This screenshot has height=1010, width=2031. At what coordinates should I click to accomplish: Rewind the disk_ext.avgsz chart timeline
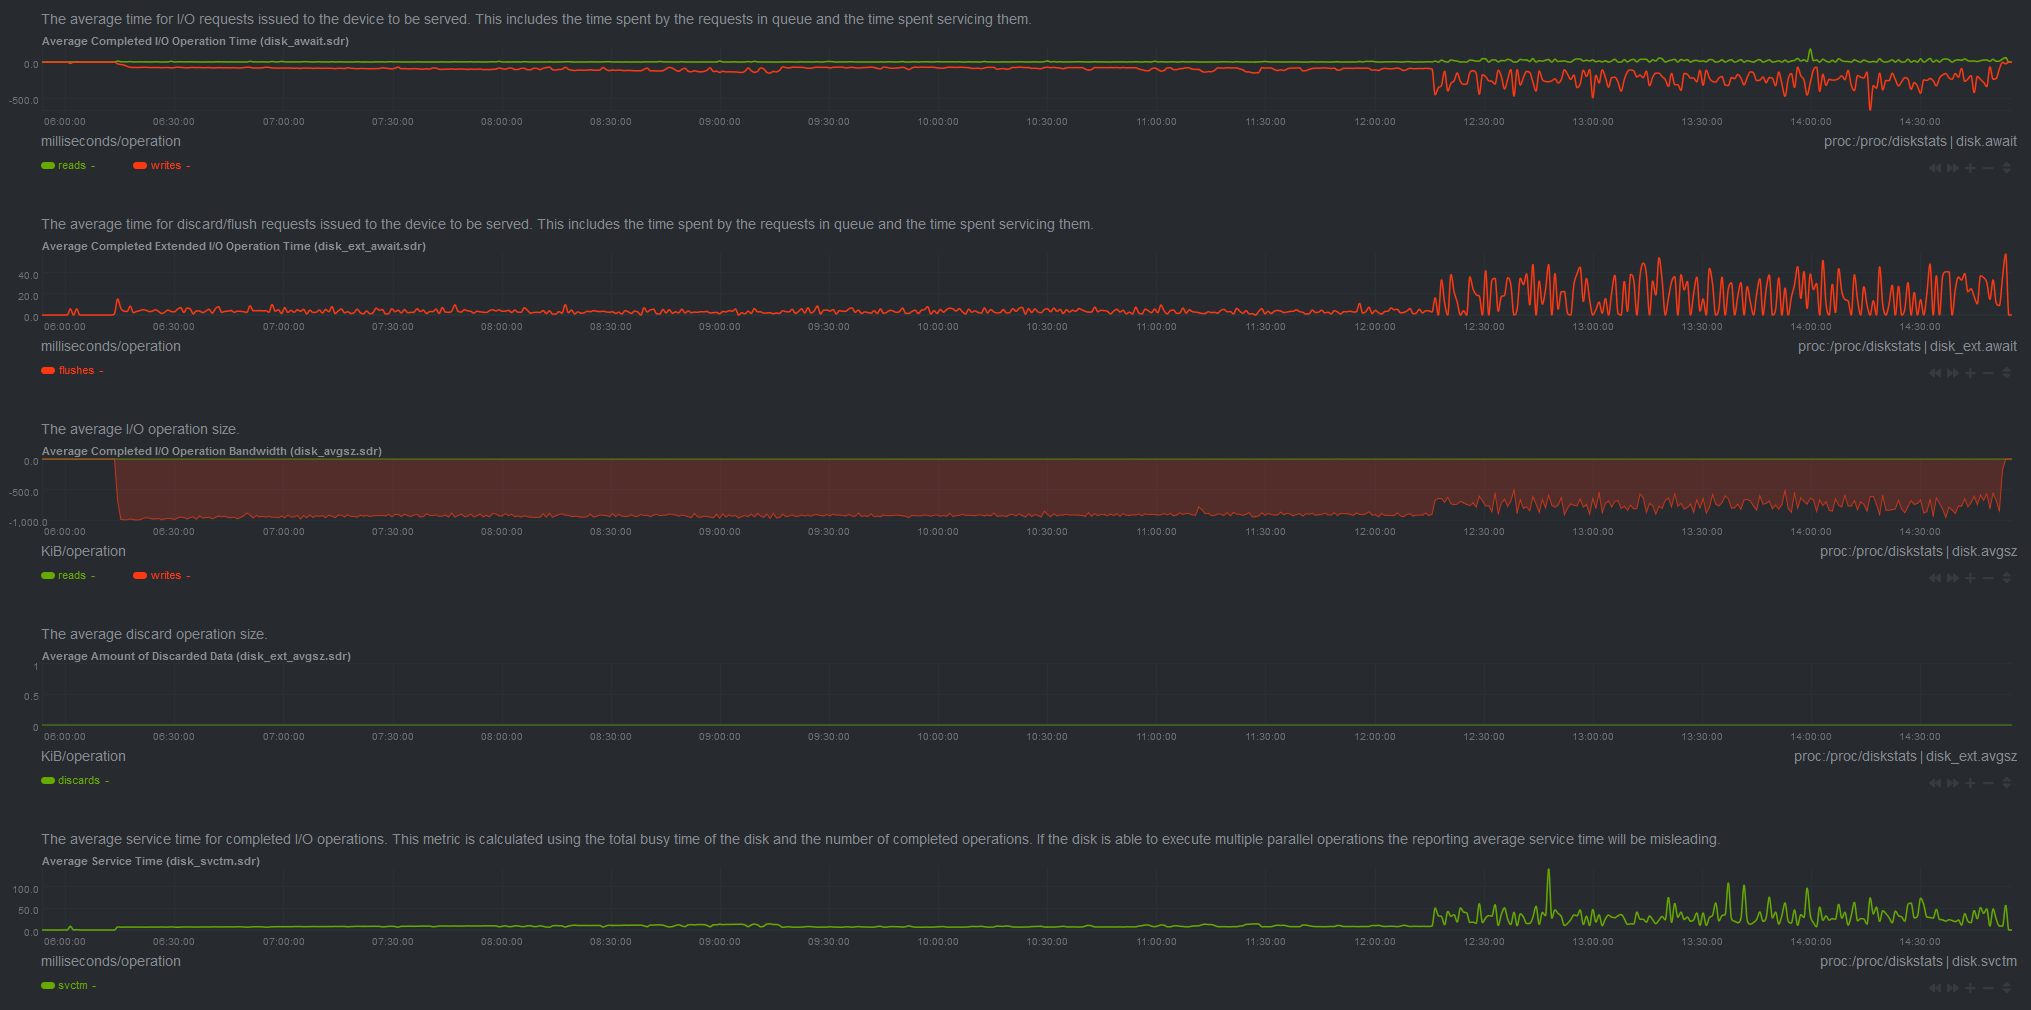pyautogui.click(x=1935, y=783)
